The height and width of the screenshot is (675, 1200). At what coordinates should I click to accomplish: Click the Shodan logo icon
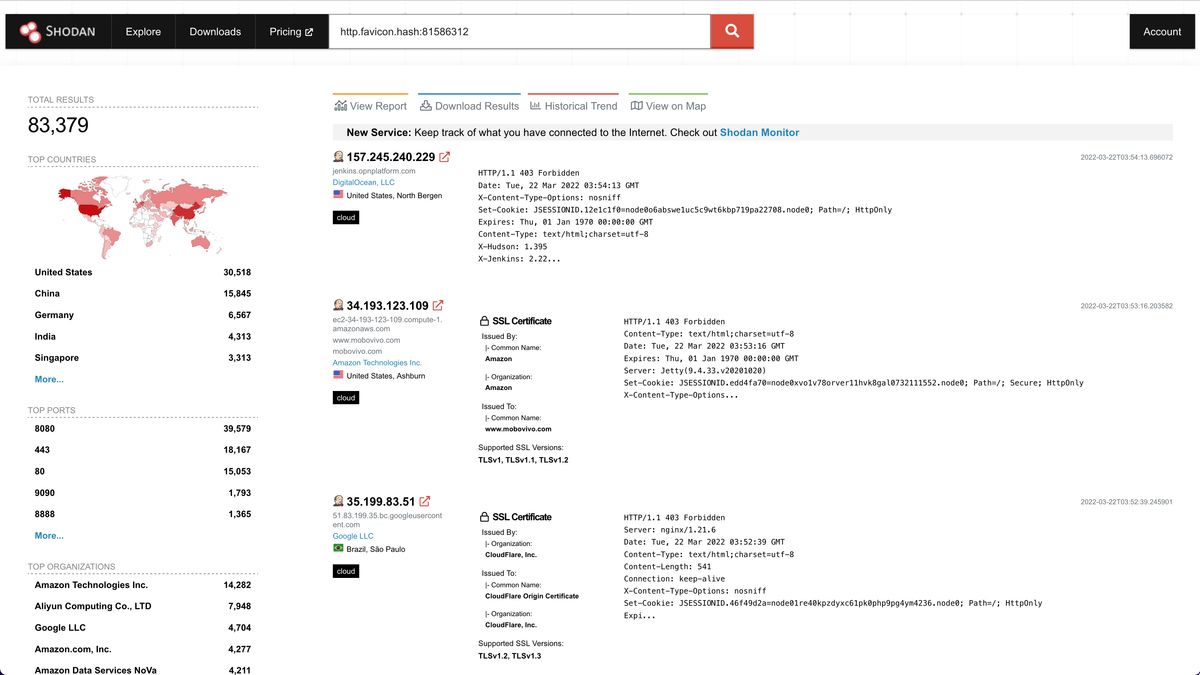click(x=30, y=31)
